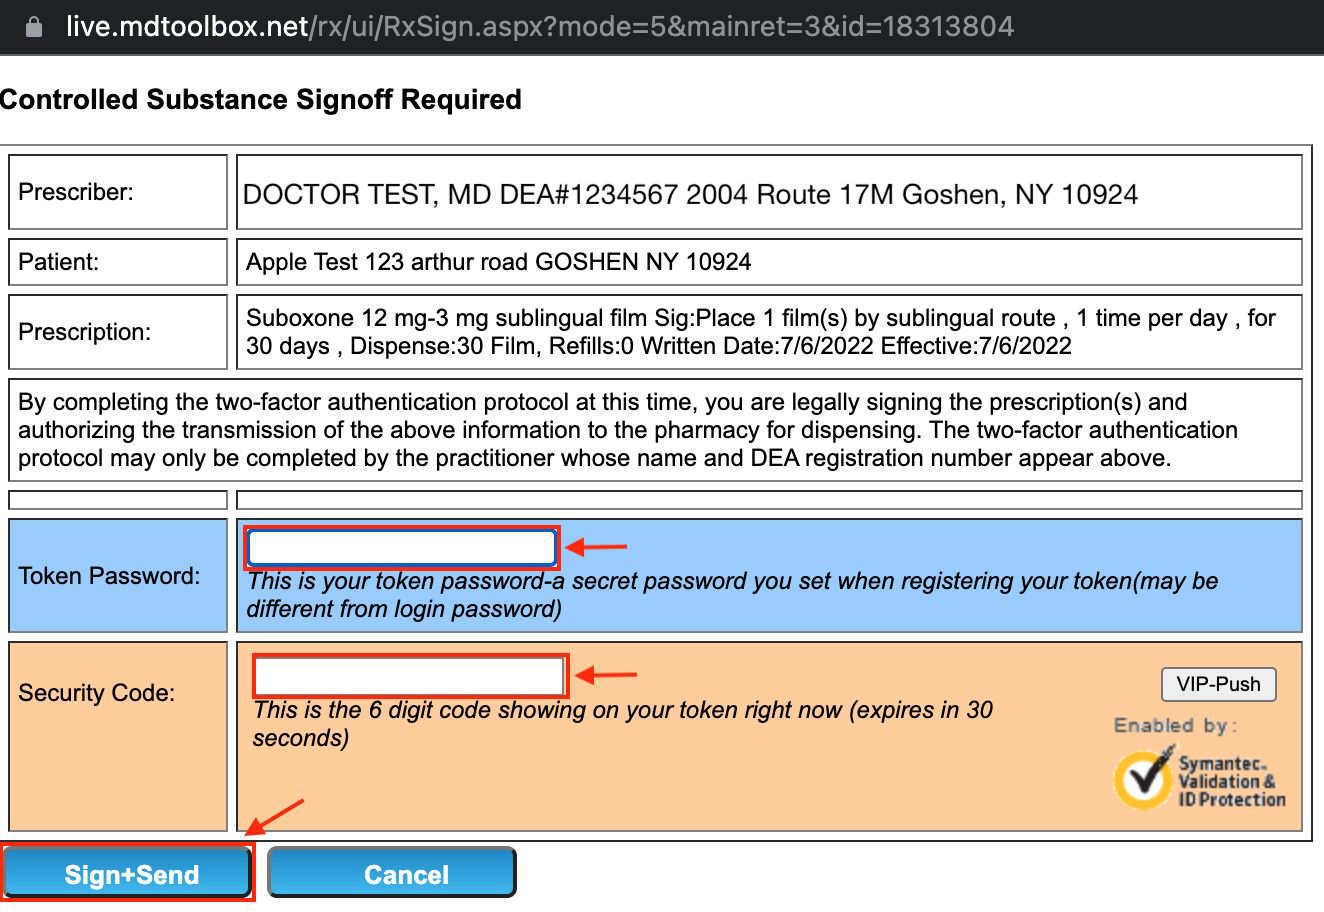The height and width of the screenshot is (912, 1324).
Task: Focus the Token Password input field
Action: 402,548
